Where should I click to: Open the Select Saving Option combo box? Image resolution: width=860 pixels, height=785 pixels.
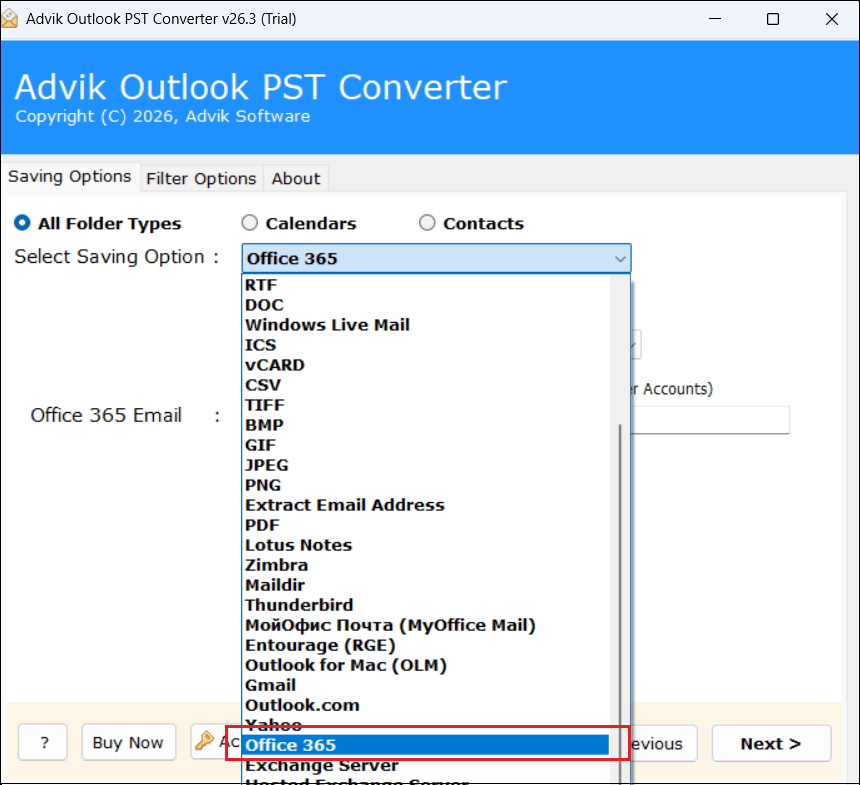coord(436,258)
